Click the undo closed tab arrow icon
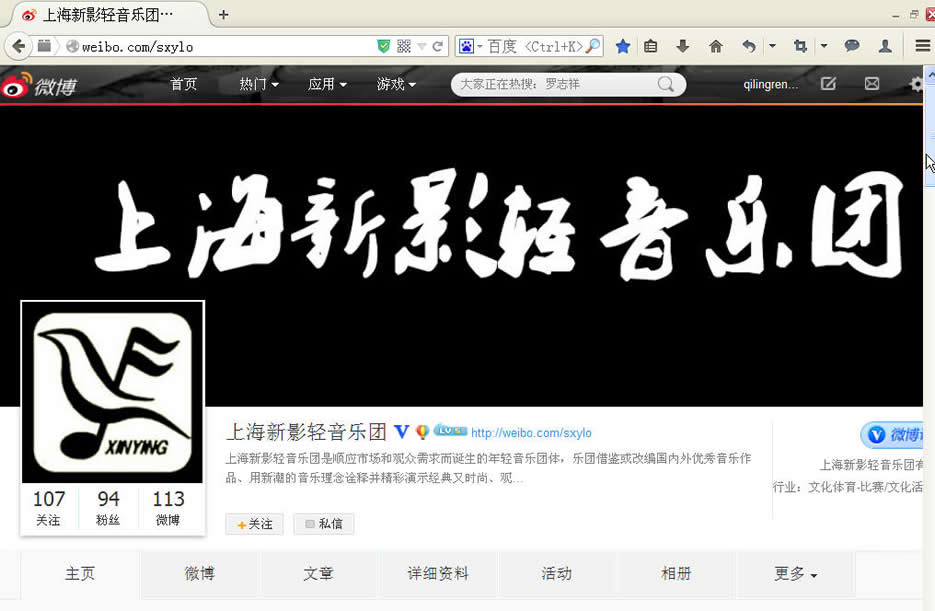The width and height of the screenshot is (935, 611). [749, 46]
